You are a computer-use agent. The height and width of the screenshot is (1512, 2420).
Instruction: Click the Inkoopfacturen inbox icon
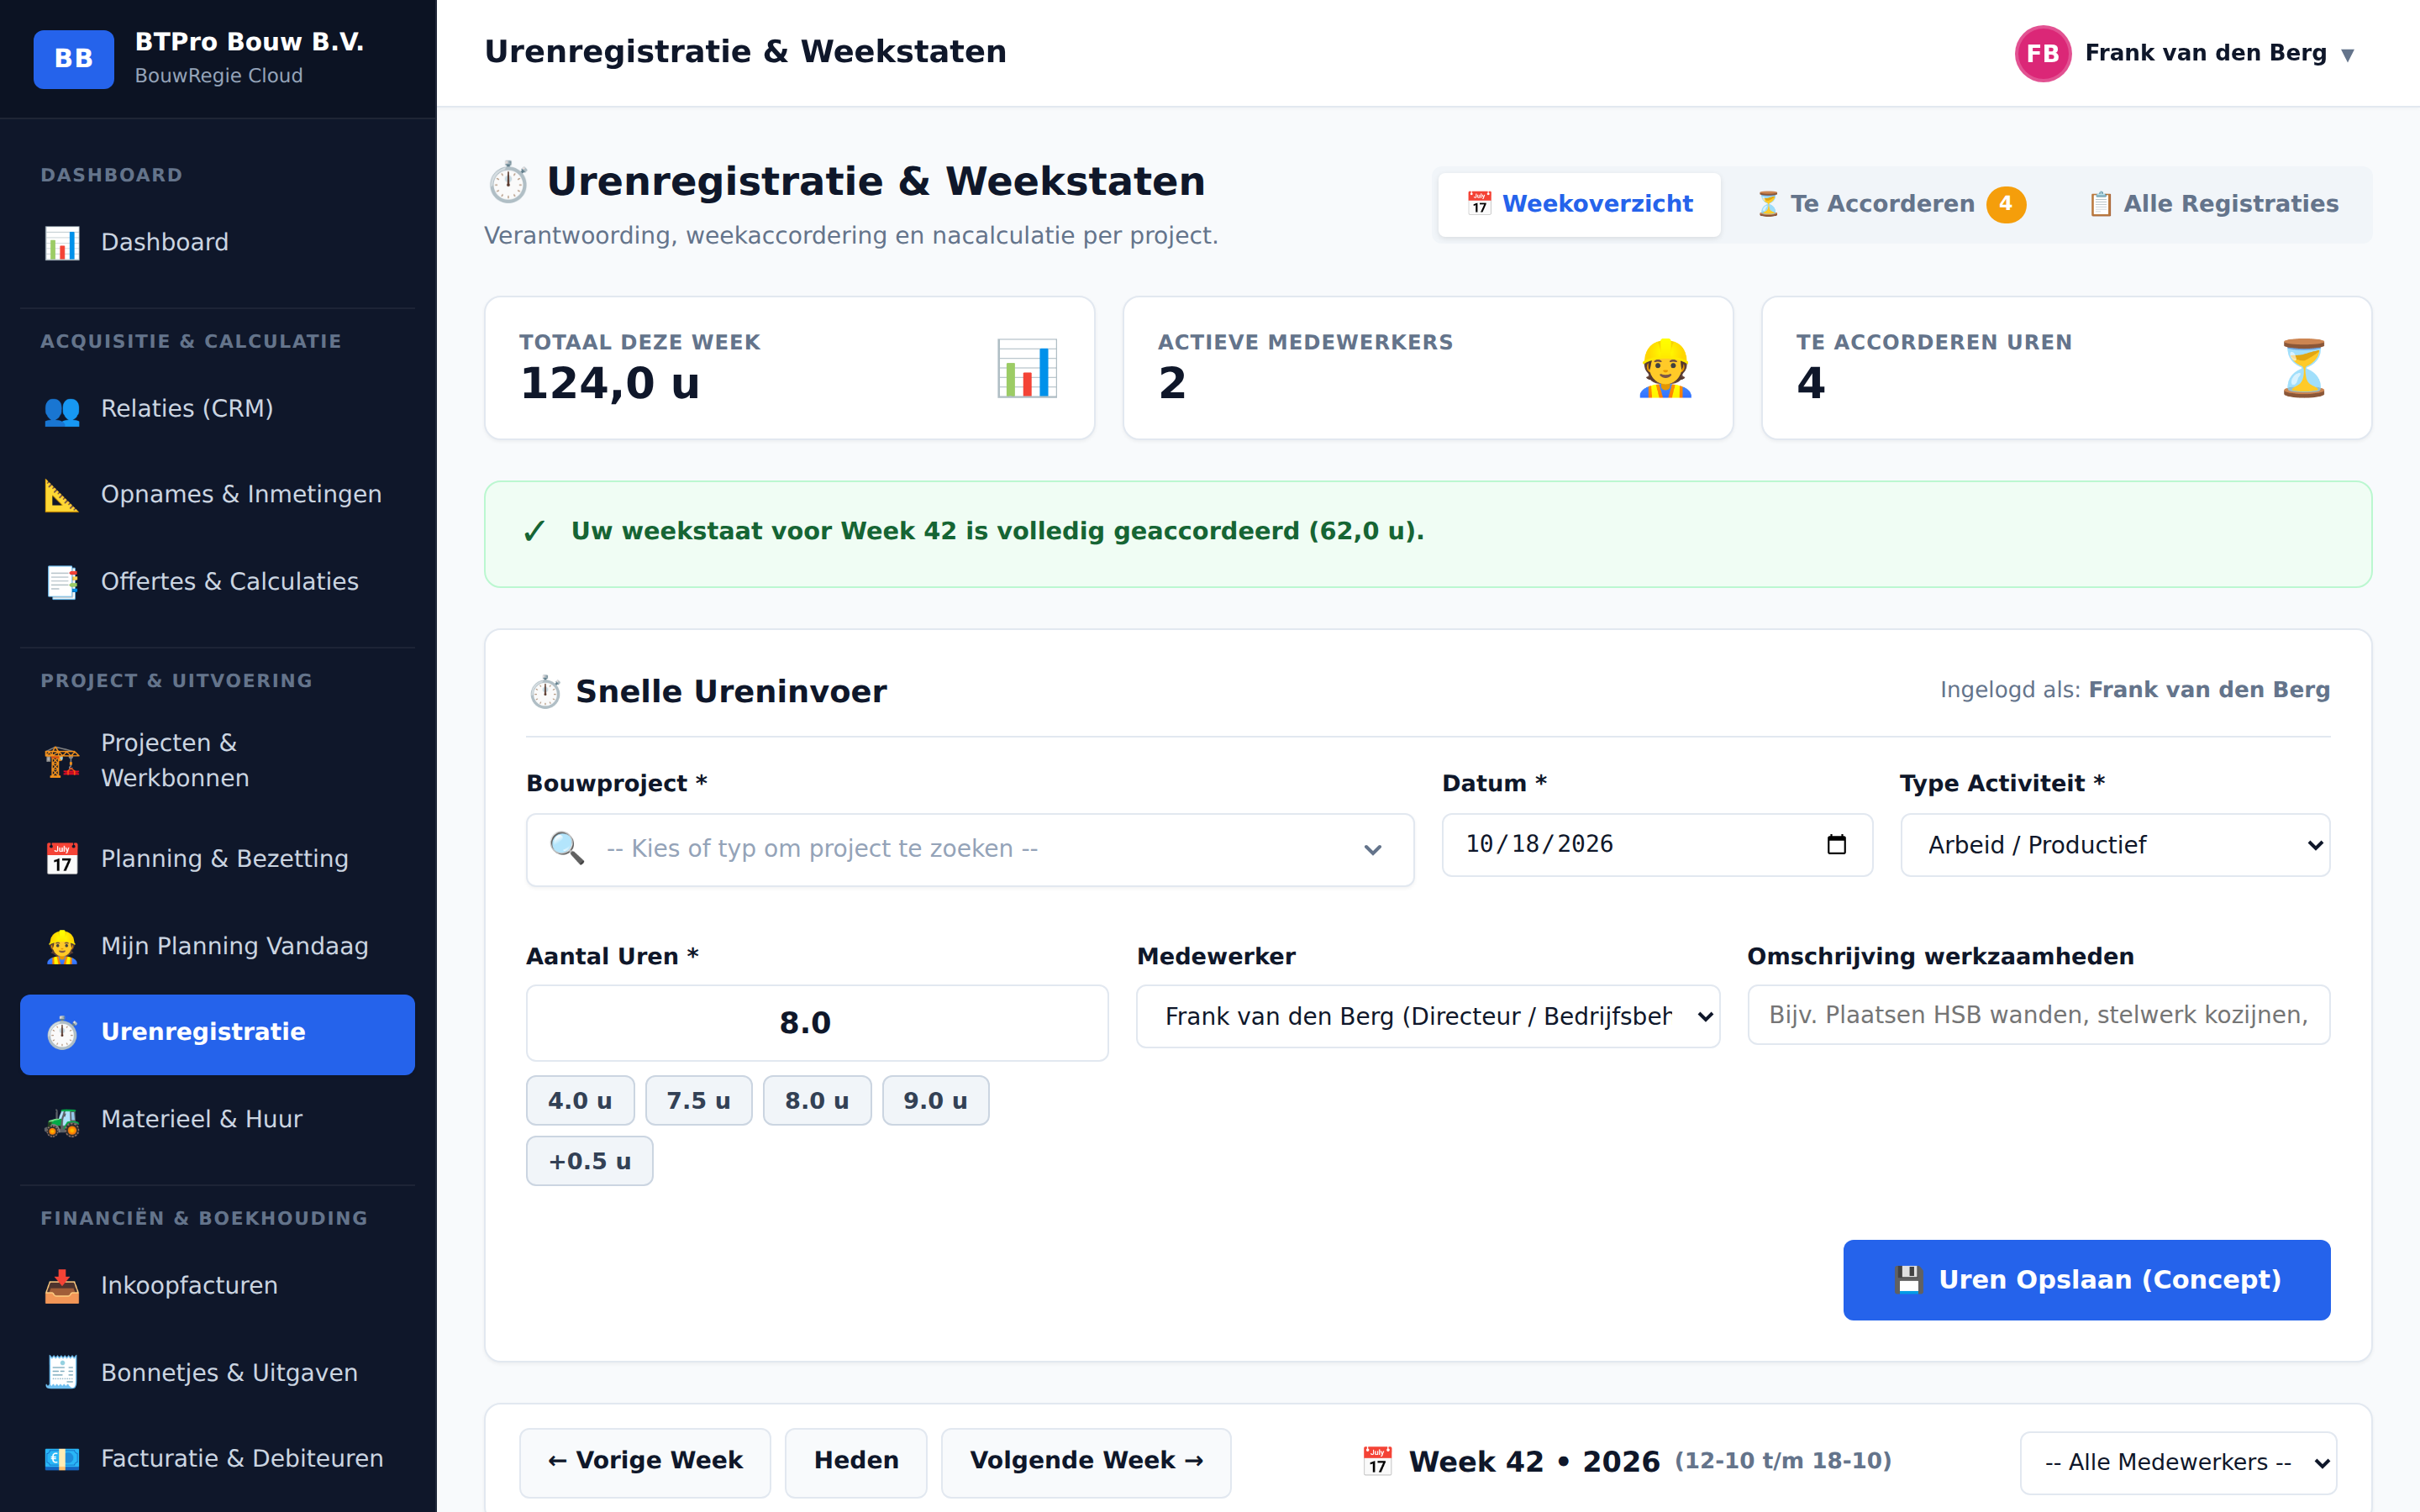[62, 1286]
